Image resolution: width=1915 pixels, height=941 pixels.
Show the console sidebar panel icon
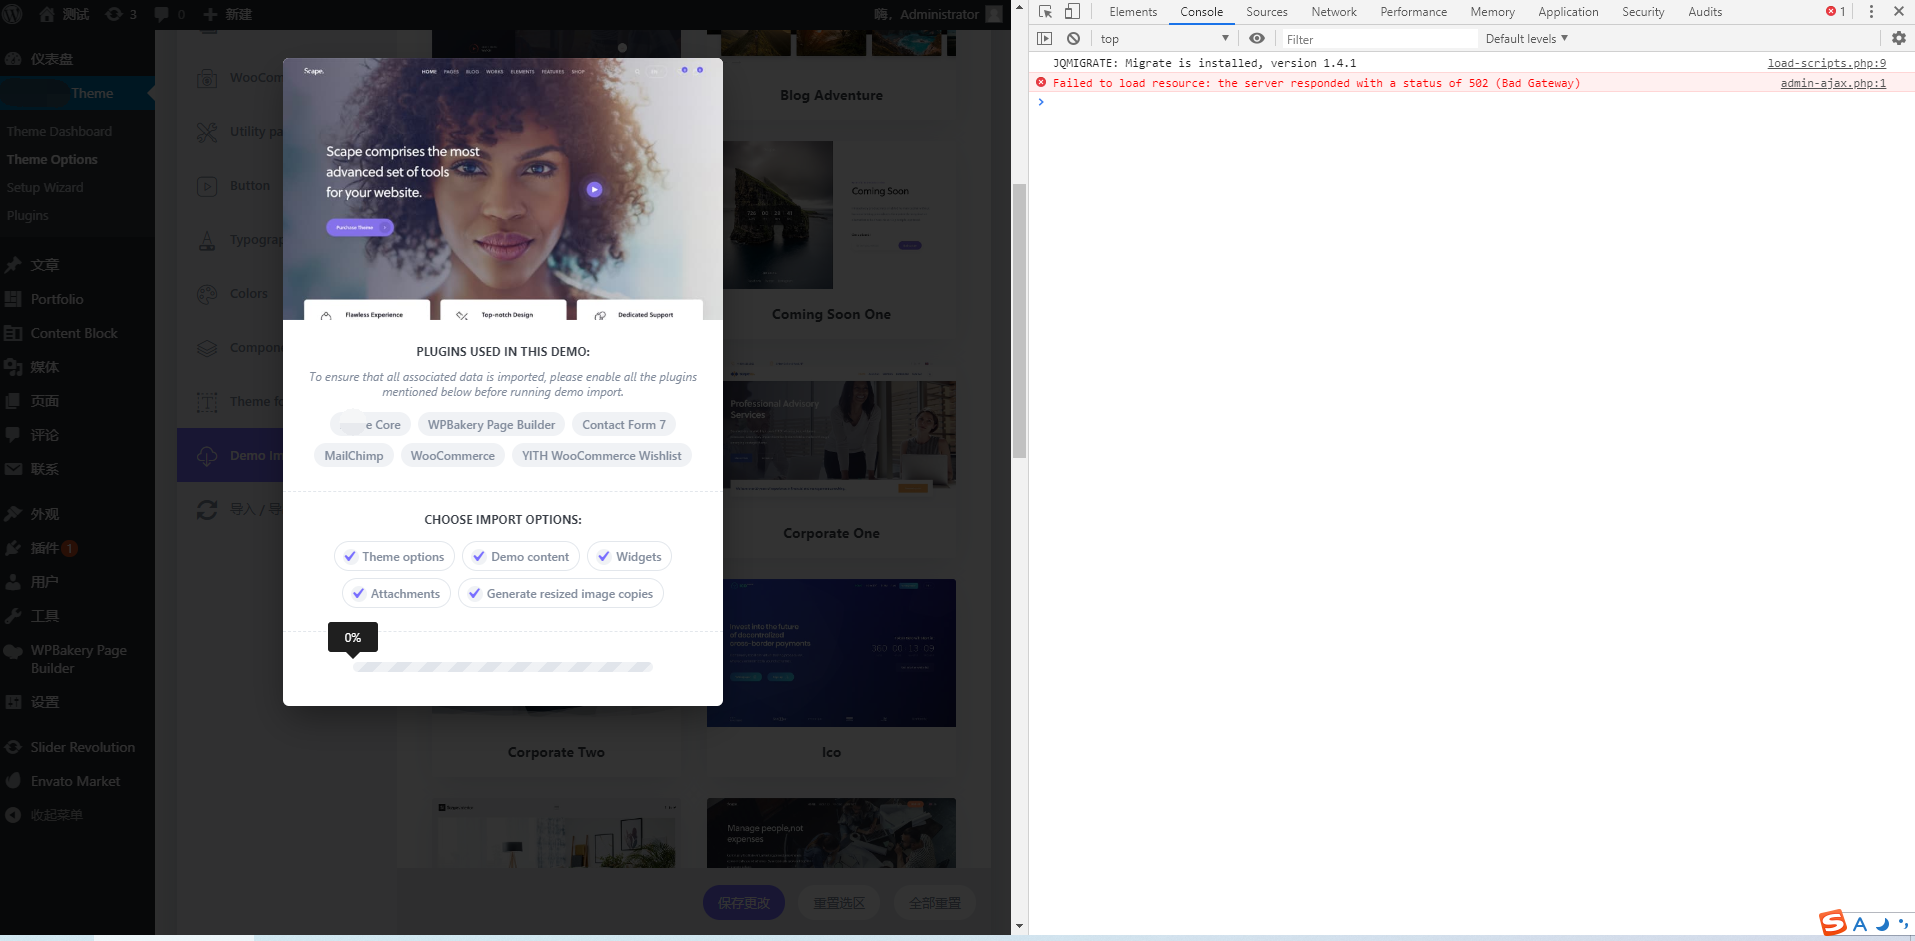(1045, 39)
